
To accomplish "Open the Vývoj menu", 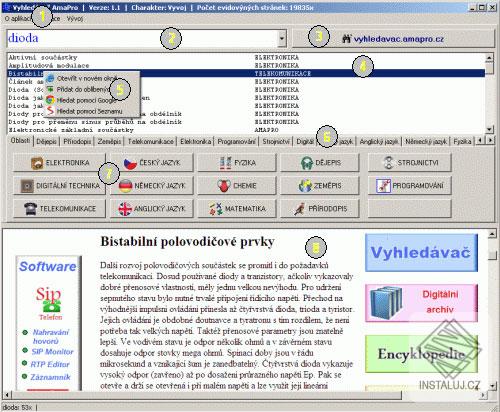I will pyautogui.click(x=75, y=19).
